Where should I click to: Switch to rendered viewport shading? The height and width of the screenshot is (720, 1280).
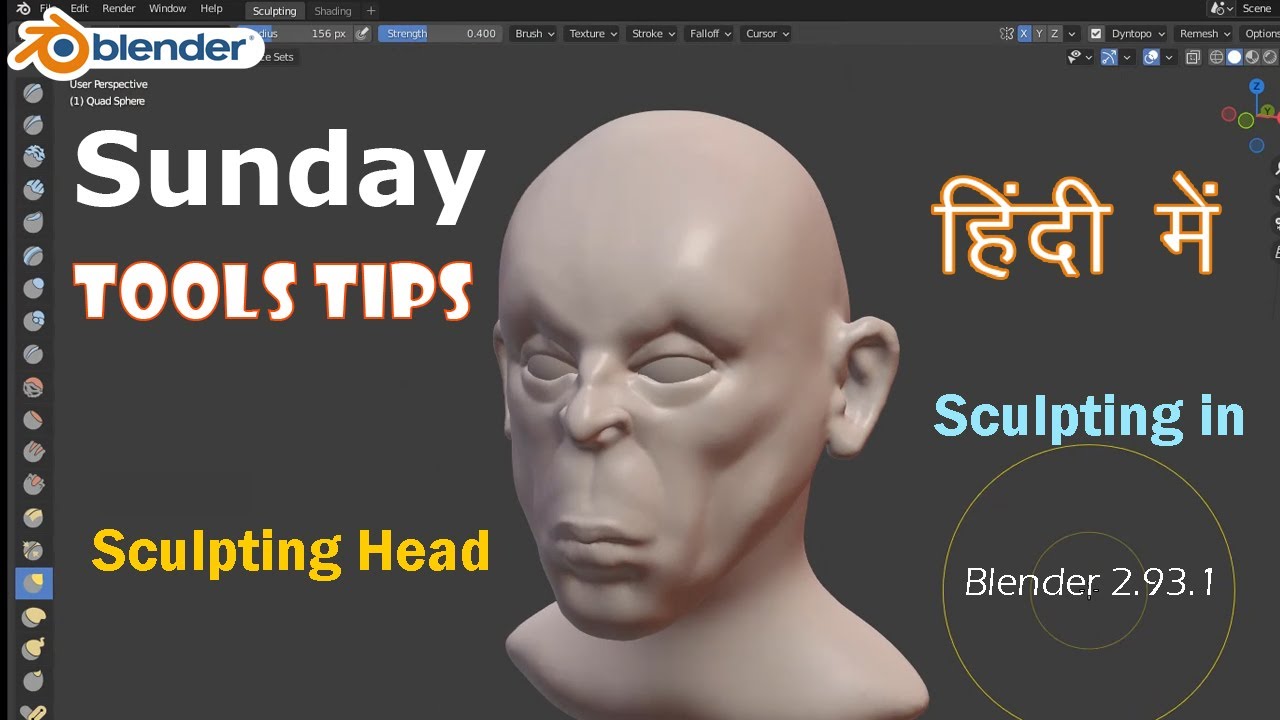point(1269,58)
